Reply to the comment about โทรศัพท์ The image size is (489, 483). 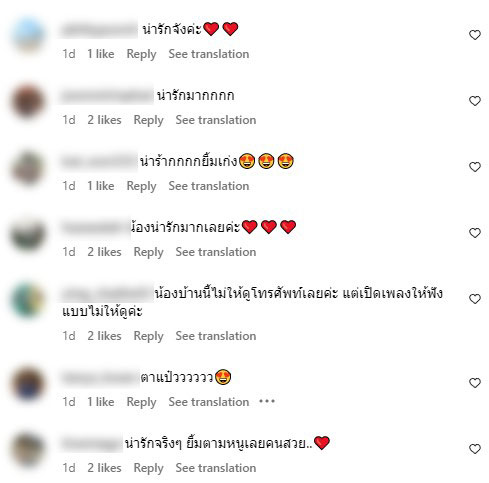[148, 336]
